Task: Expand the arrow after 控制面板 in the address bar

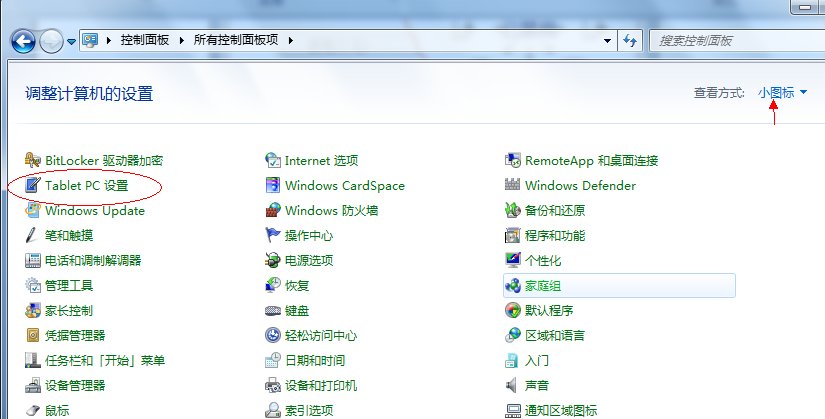Action: (x=182, y=40)
